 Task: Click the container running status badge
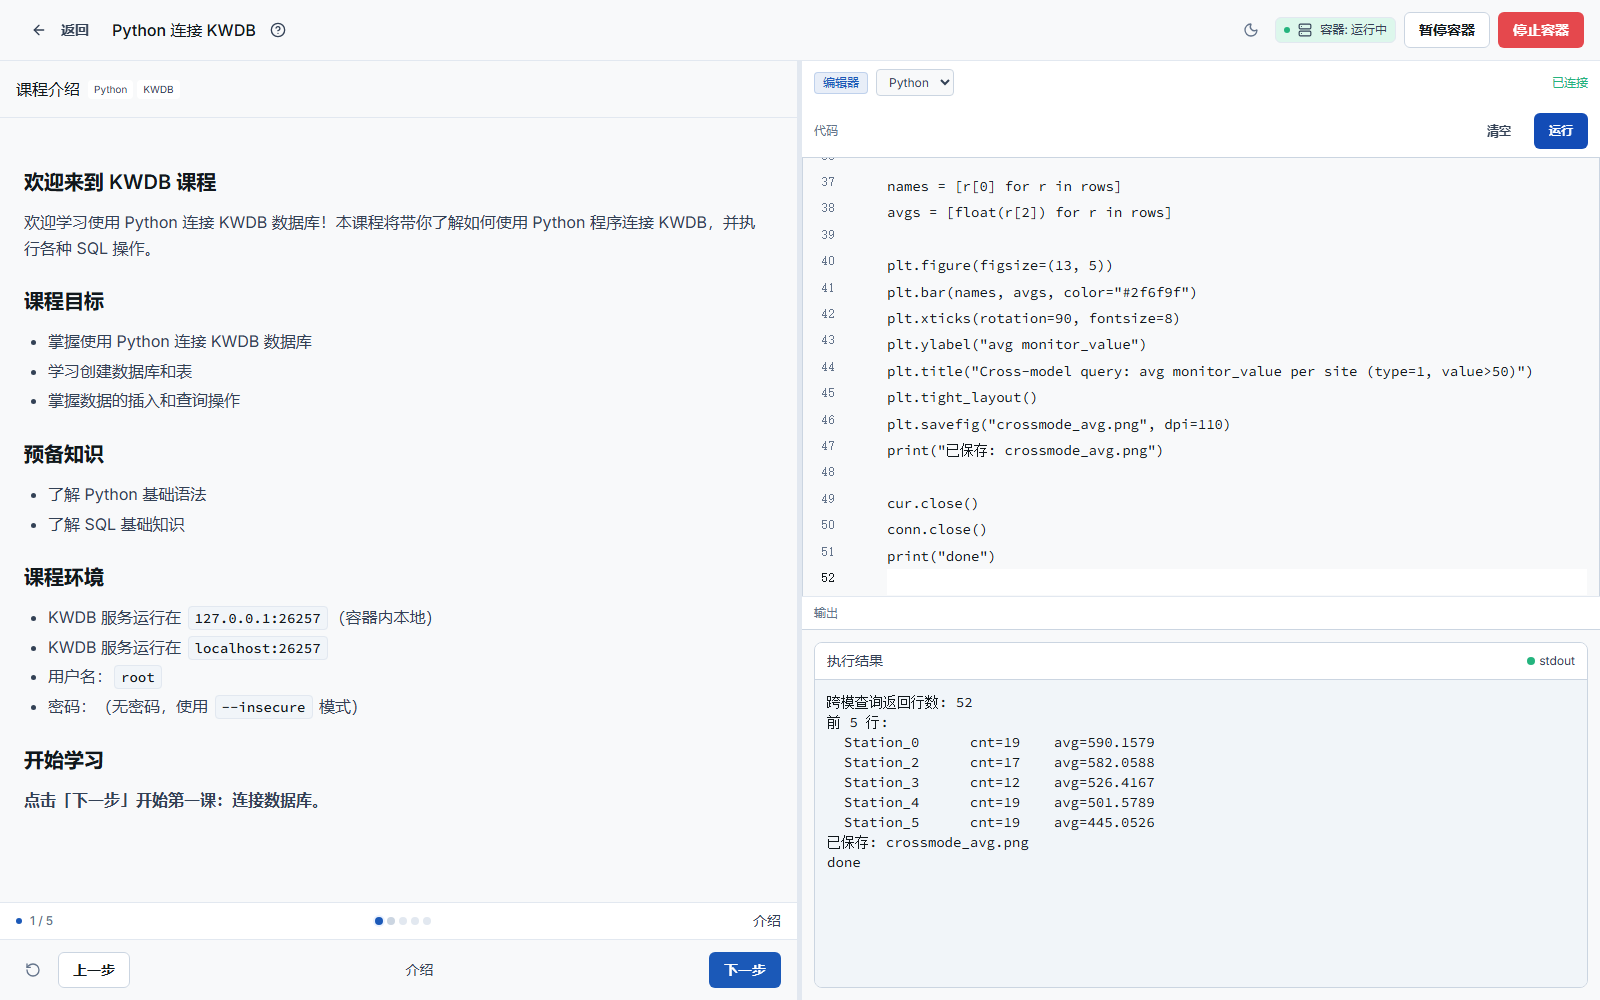(x=1335, y=30)
